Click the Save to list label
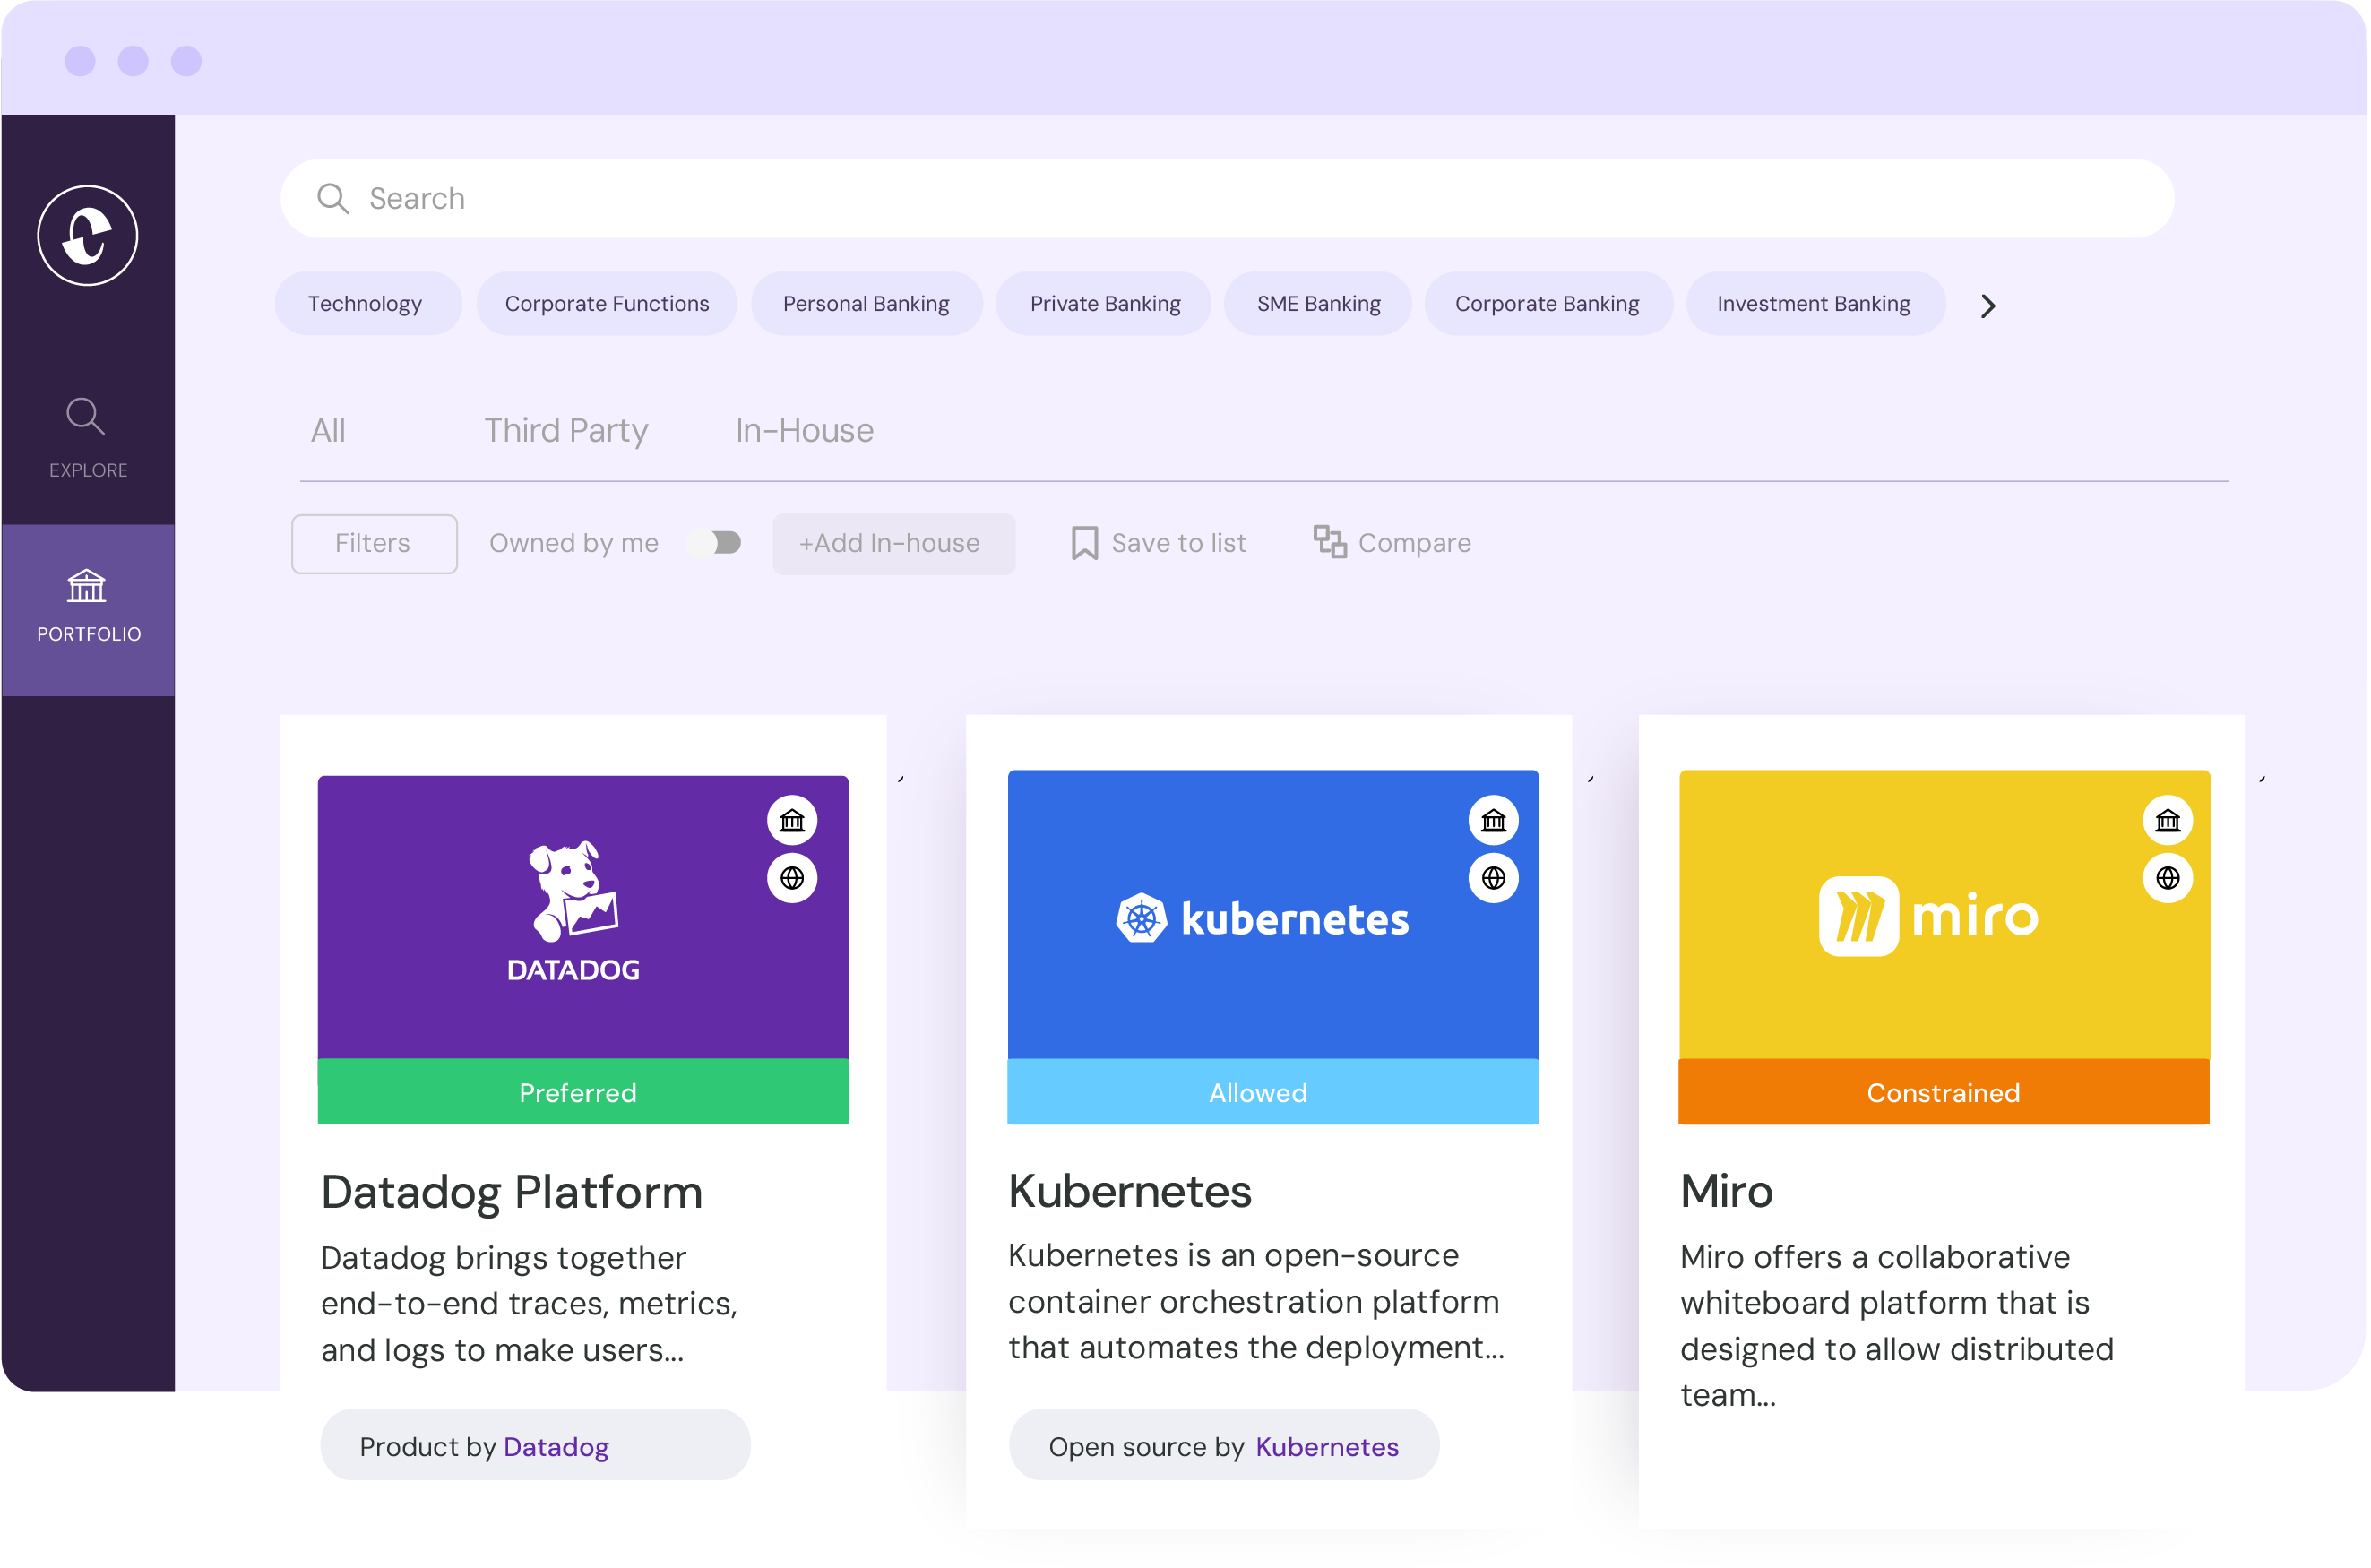The height and width of the screenshot is (1568, 2371). (x=1179, y=543)
